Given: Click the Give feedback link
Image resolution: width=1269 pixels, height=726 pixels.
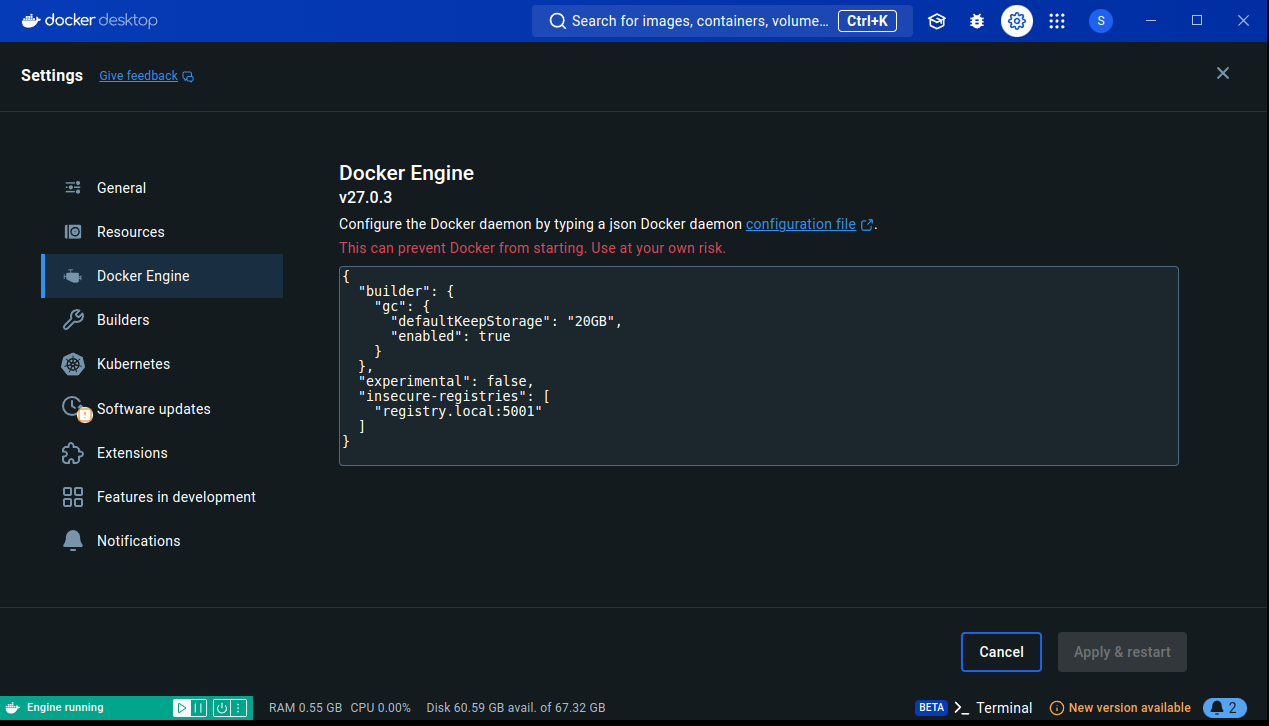Looking at the screenshot, I should [138, 76].
